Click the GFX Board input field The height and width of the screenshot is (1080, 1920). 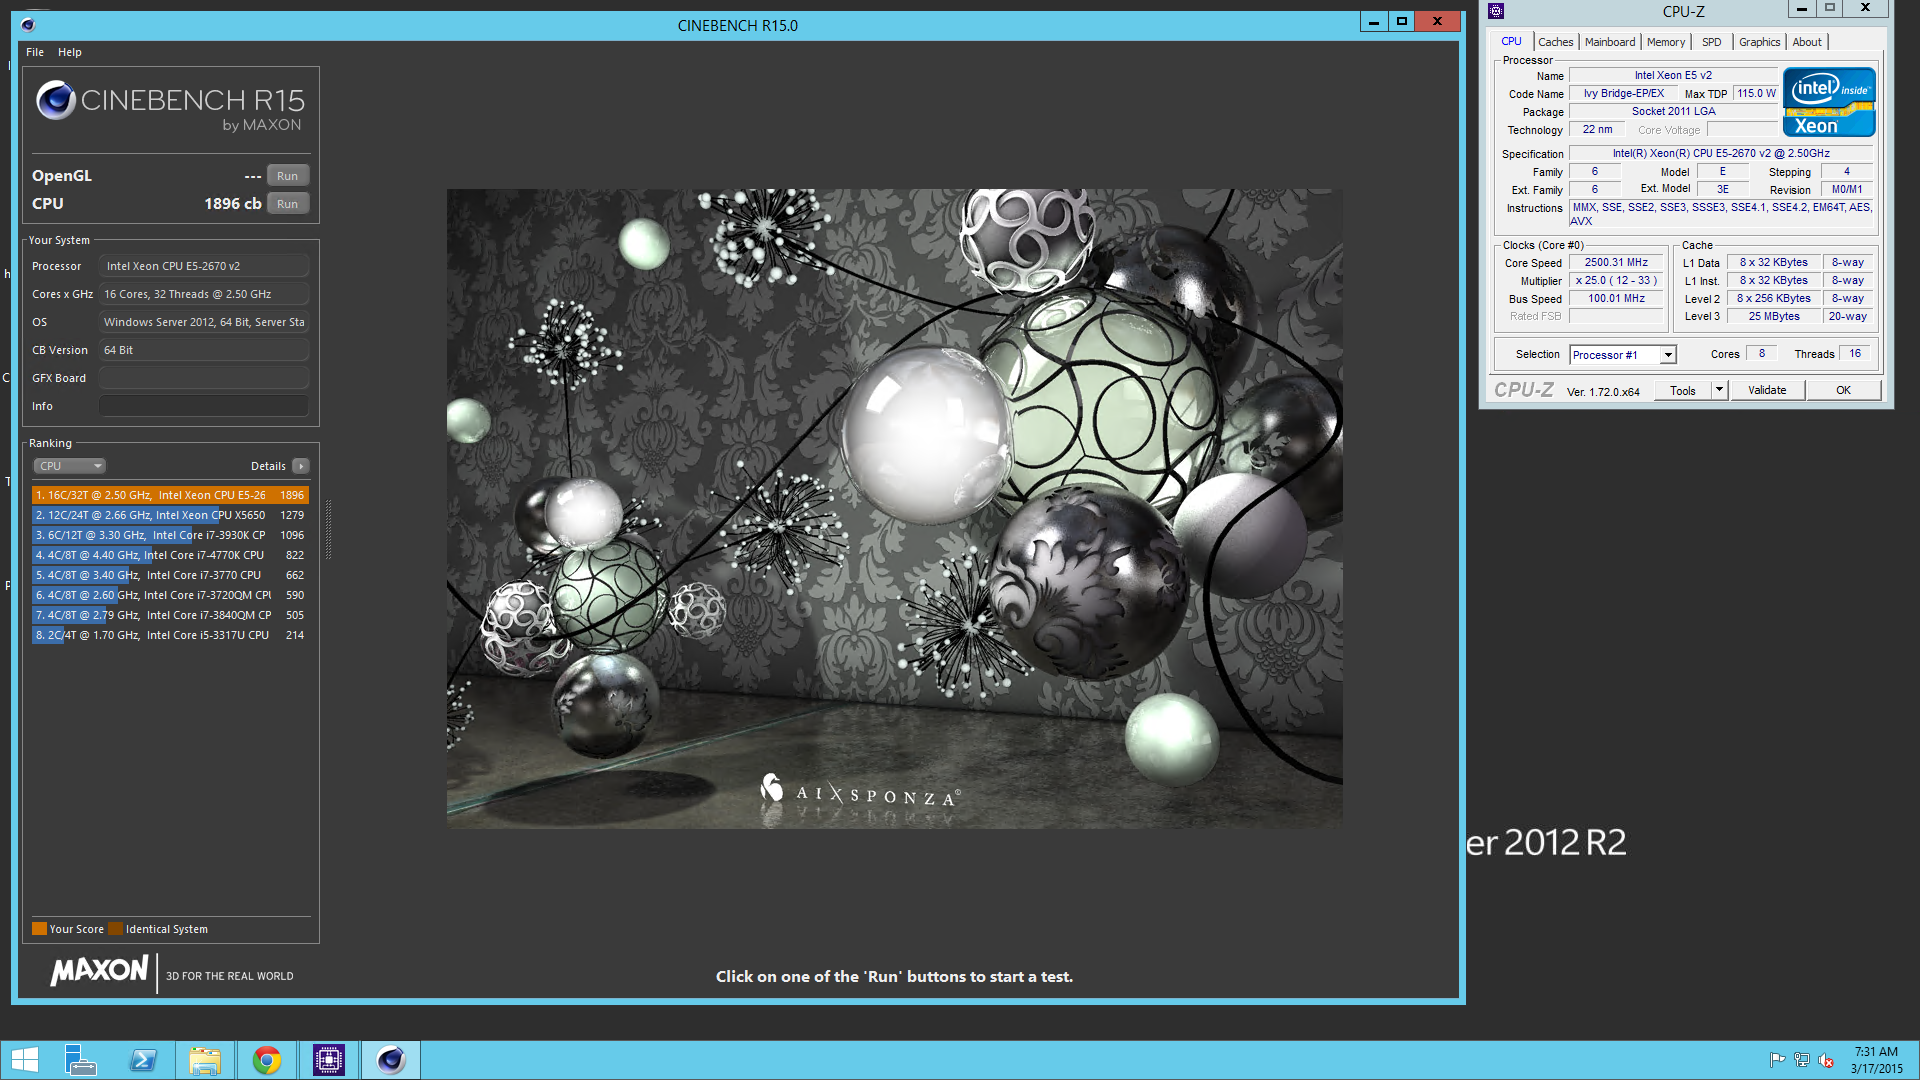(204, 378)
